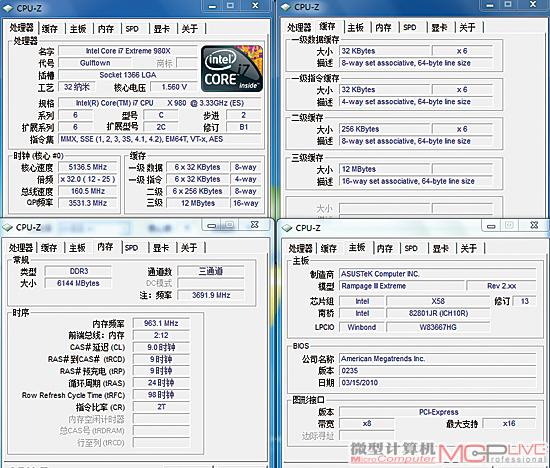Click the multiplier value x 32.0 ( 12 - 25 )
Image resolution: width=550 pixels, height=468 pixels.
(x=88, y=179)
